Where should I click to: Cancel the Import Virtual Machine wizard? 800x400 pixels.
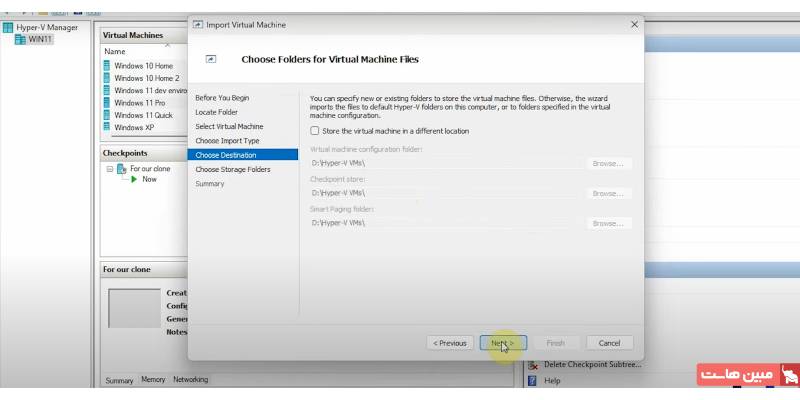[609, 343]
